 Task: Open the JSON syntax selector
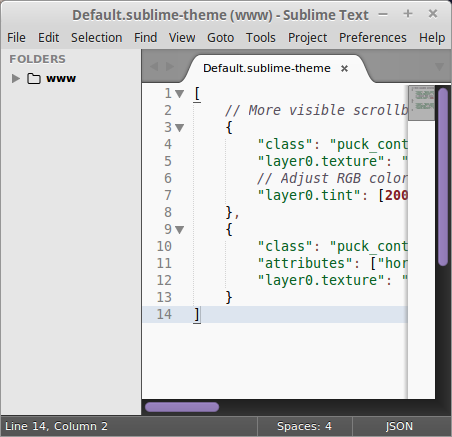(399, 426)
